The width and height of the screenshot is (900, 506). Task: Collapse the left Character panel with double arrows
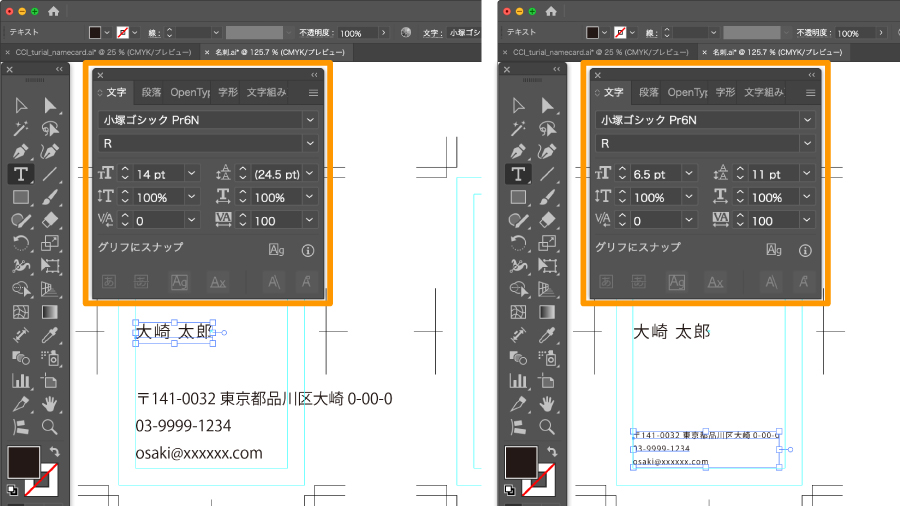(x=314, y=75)
